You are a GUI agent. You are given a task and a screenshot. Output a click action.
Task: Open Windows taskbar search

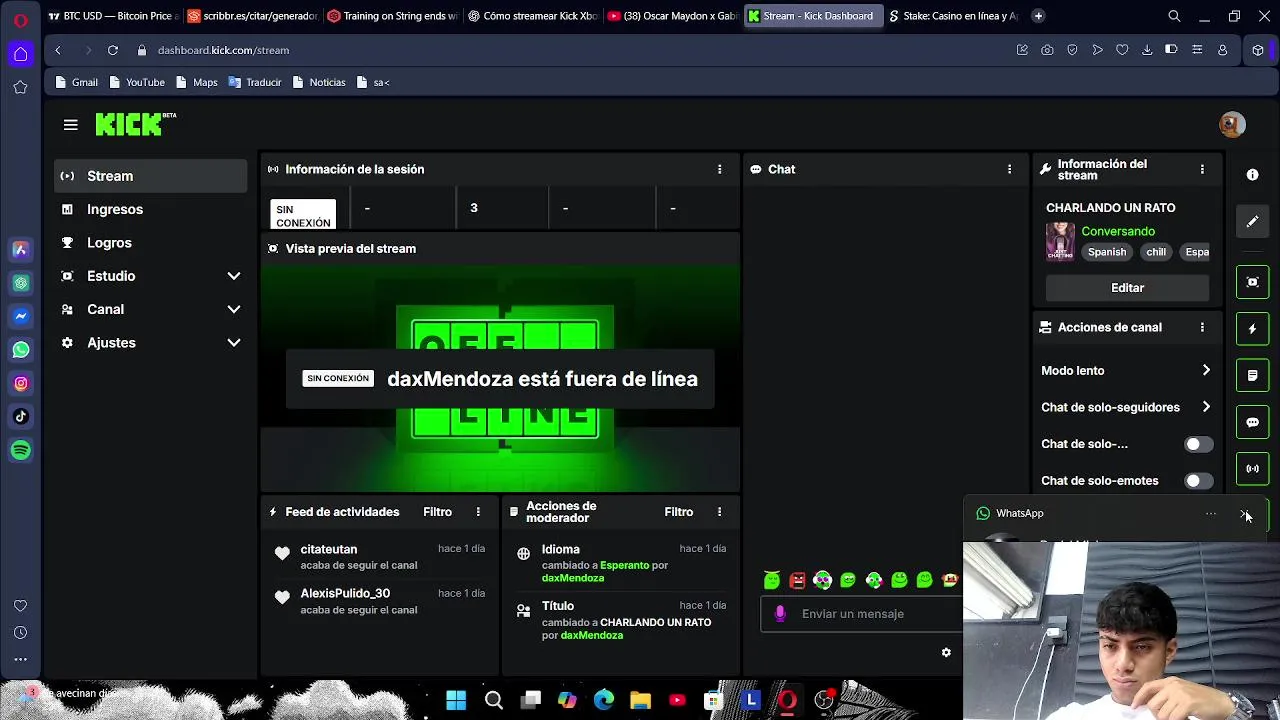[x=493, y=700]
